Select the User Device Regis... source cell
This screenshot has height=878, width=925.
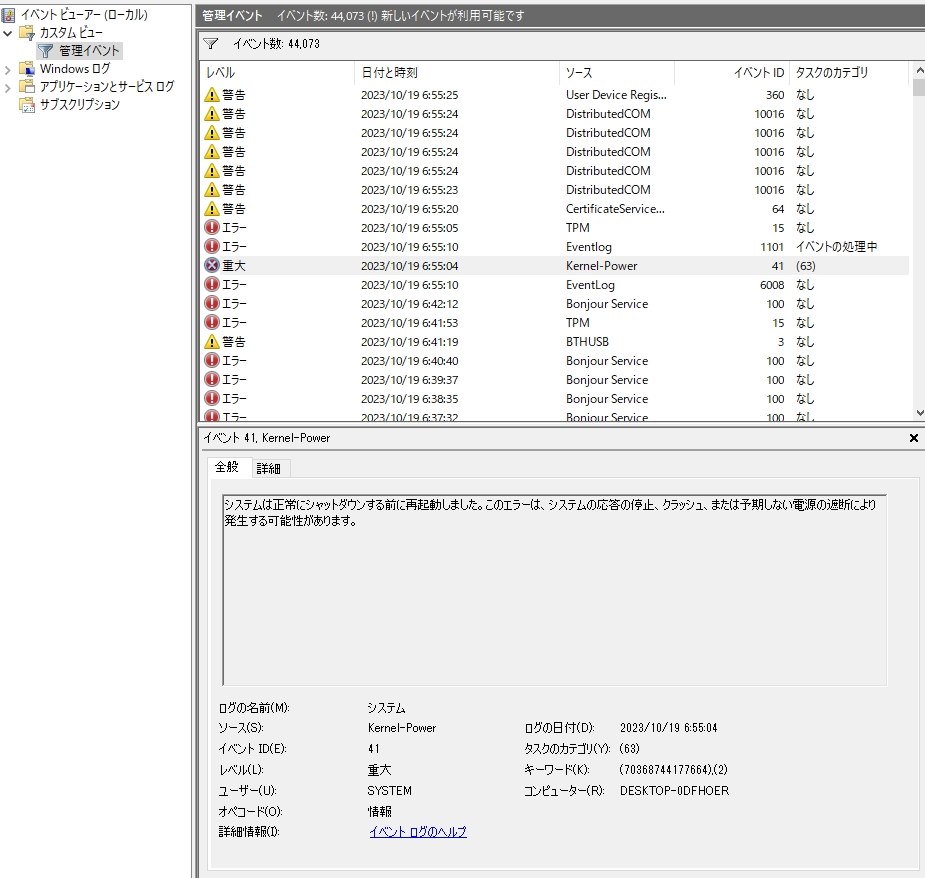[x=616, y=94]
